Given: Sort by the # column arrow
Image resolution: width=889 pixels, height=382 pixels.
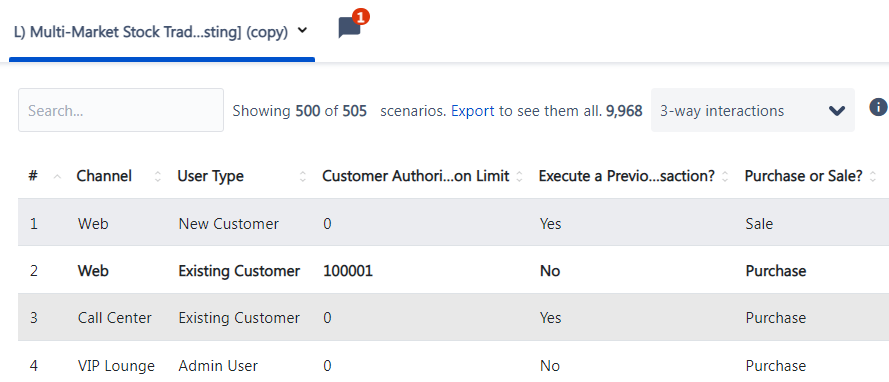Looking at the screenshot, I should 57,177.
